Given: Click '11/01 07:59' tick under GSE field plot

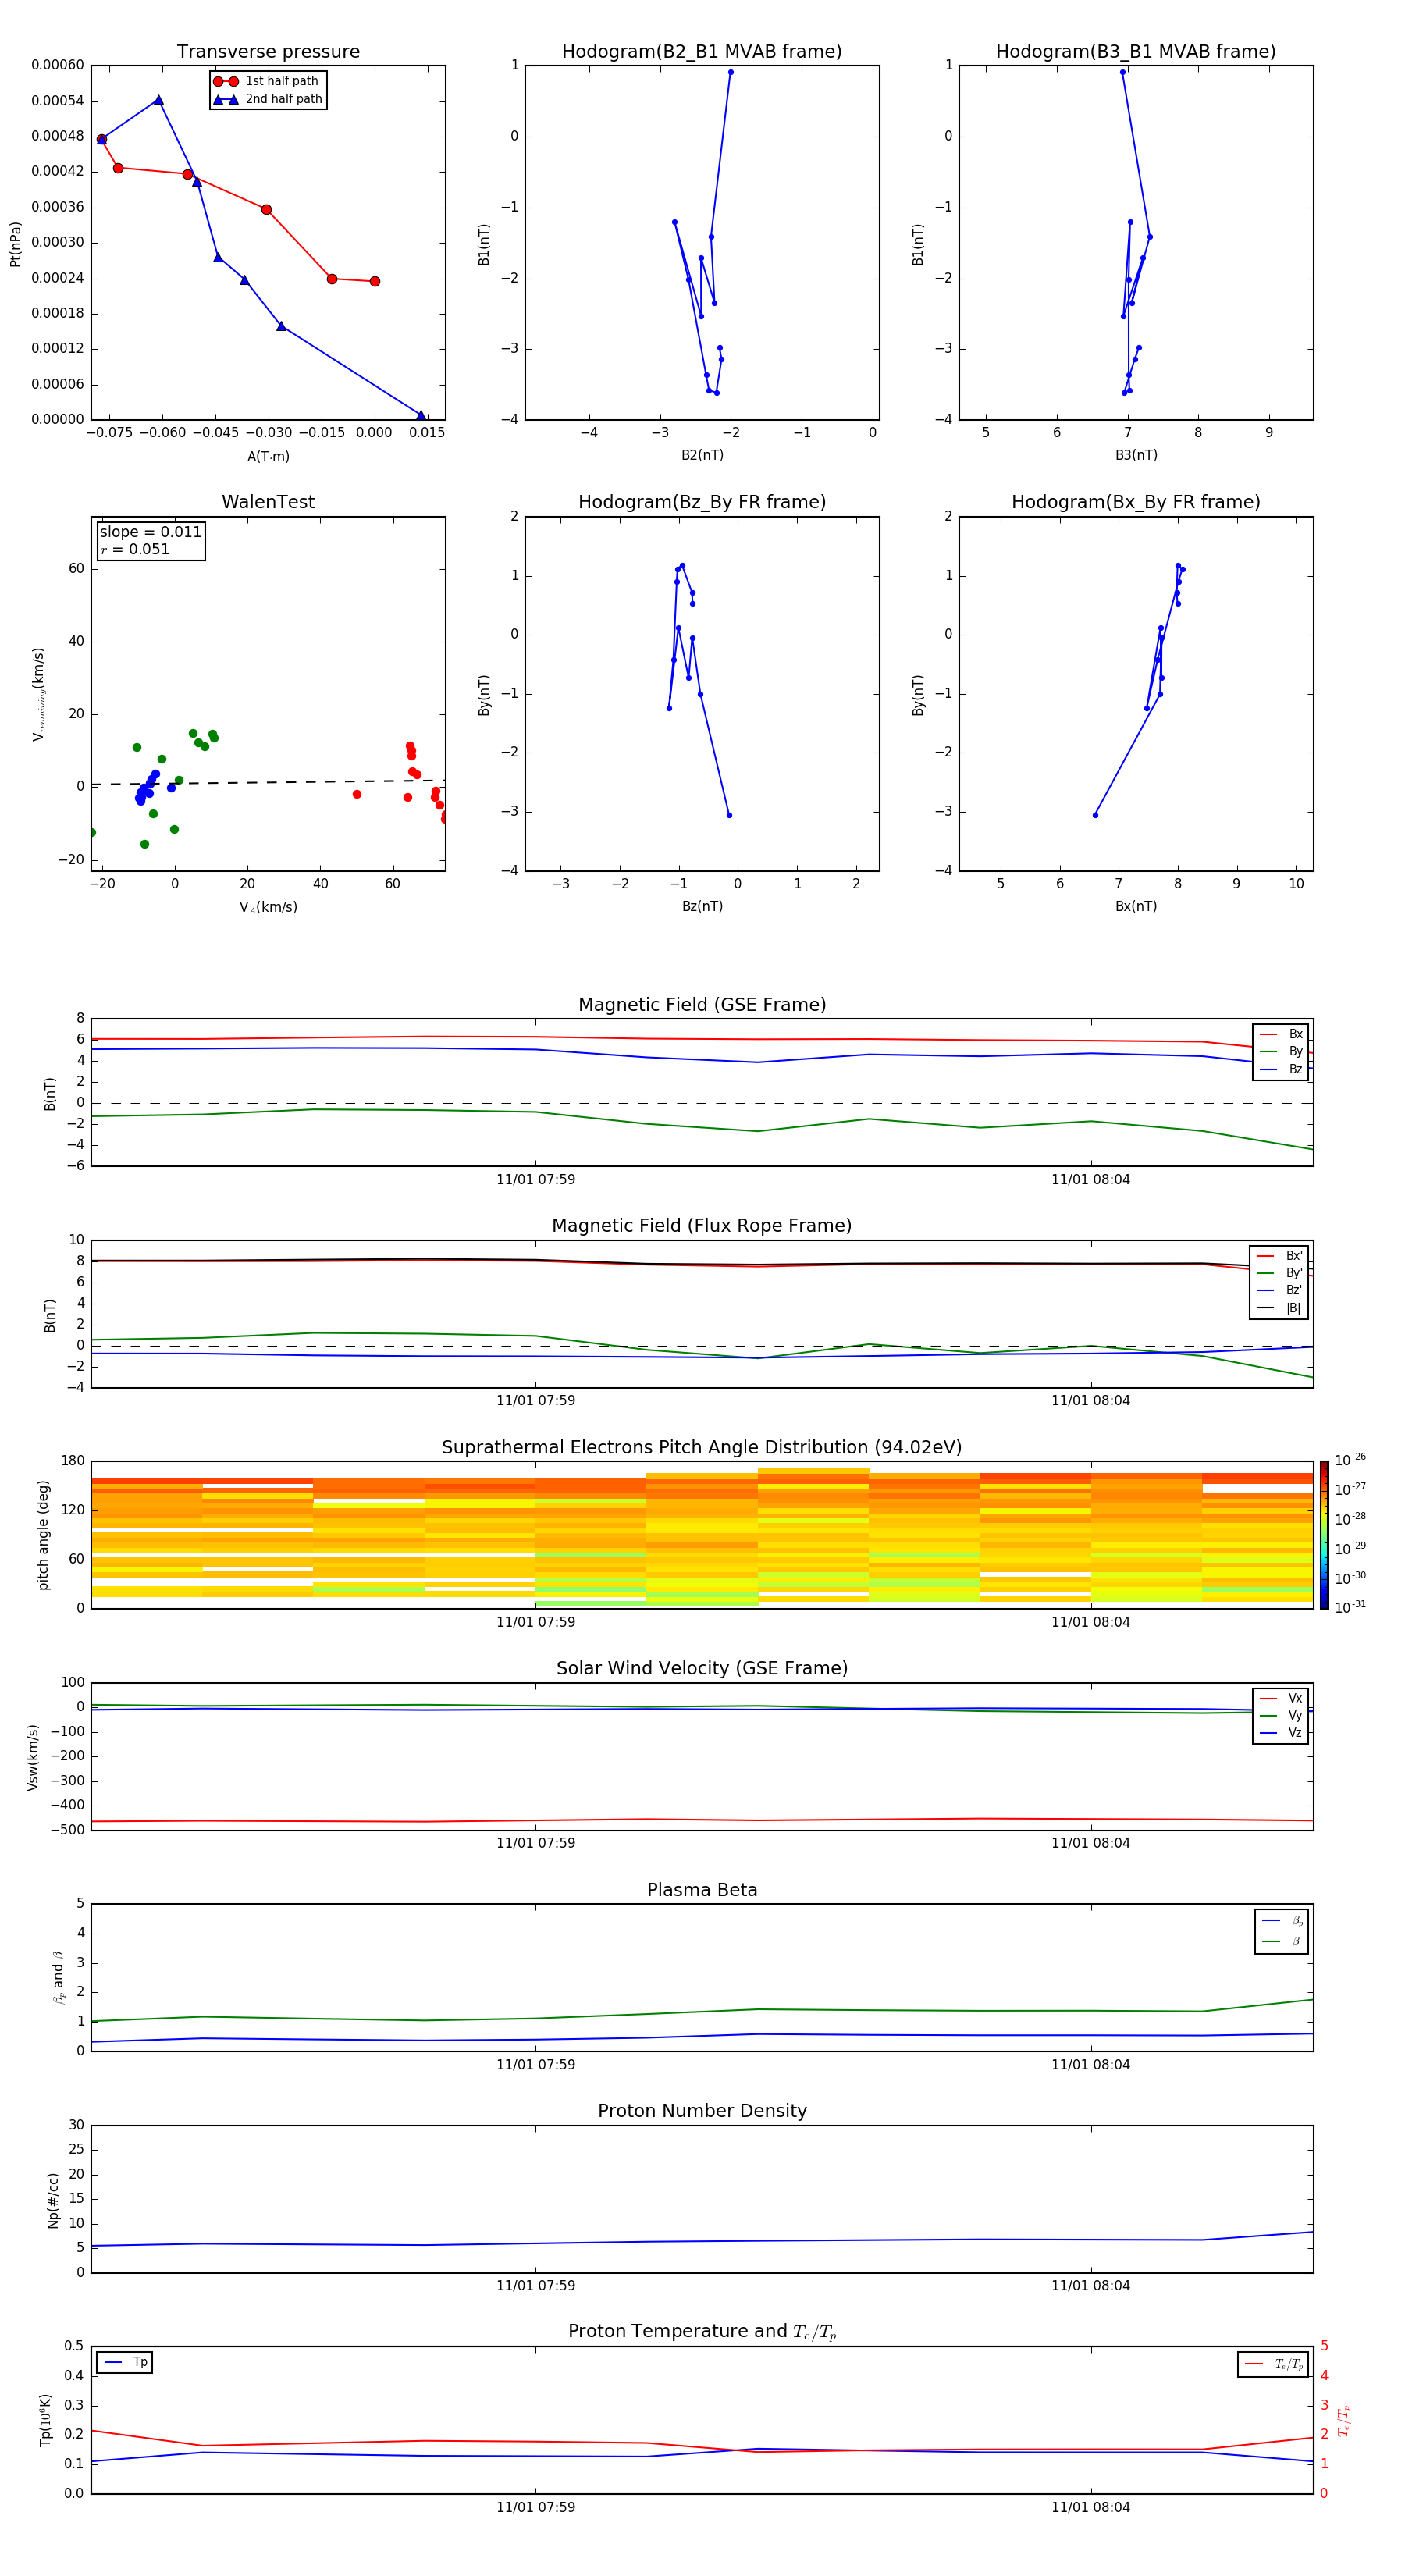Looking at the screenshot, I should [535, 1180].
